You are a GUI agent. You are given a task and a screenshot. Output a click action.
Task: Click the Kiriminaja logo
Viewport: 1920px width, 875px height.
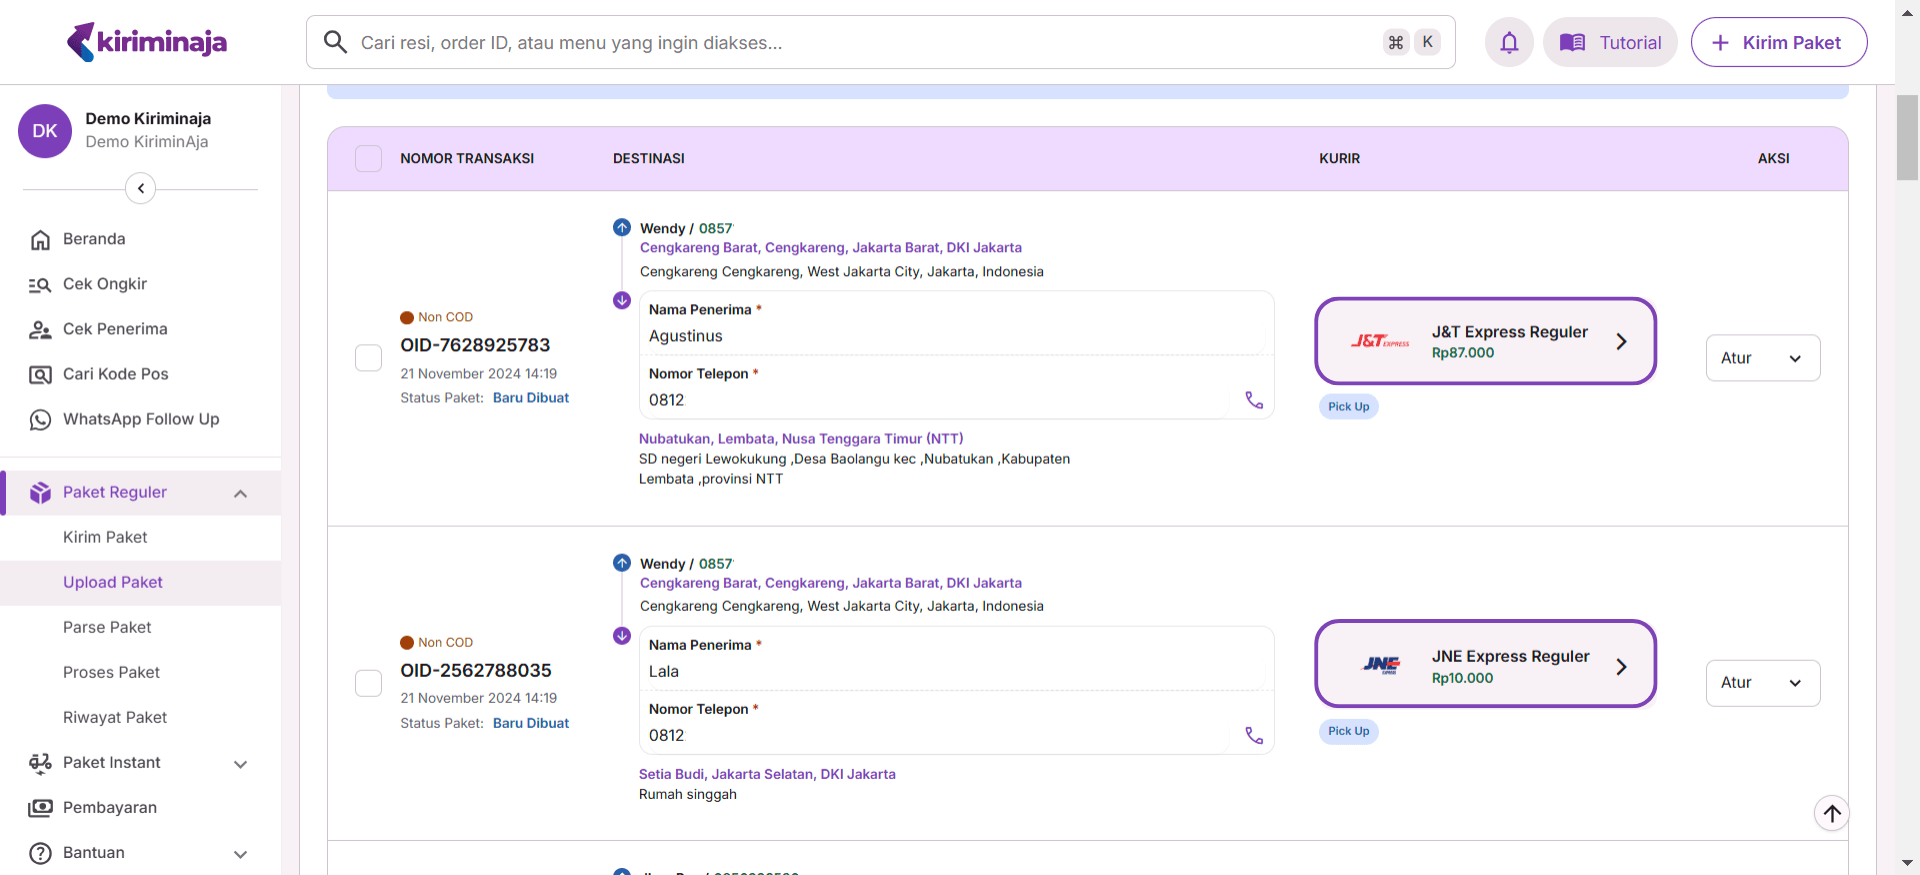click(147, 42)
